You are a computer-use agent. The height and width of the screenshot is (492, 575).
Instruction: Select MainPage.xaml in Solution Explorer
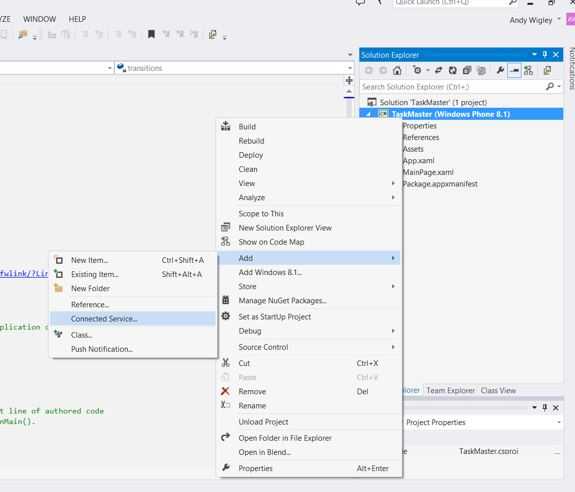point(428,172)
